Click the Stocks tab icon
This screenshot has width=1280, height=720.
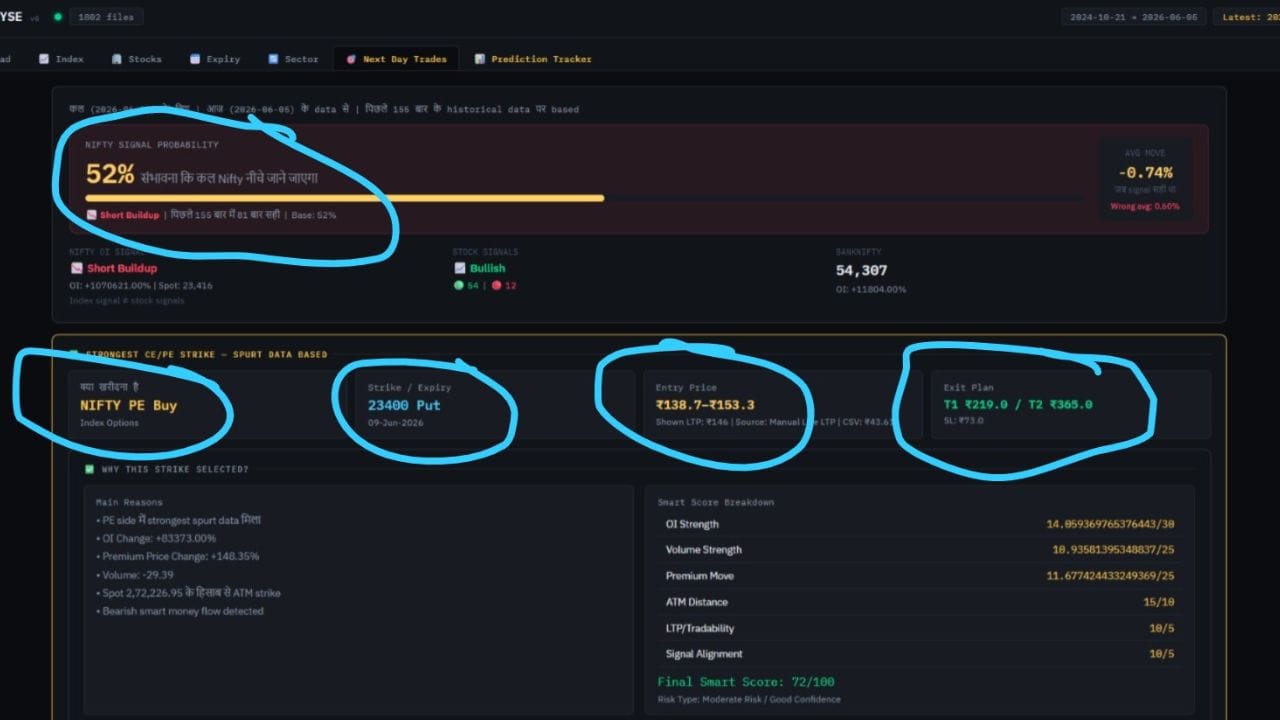117,59
